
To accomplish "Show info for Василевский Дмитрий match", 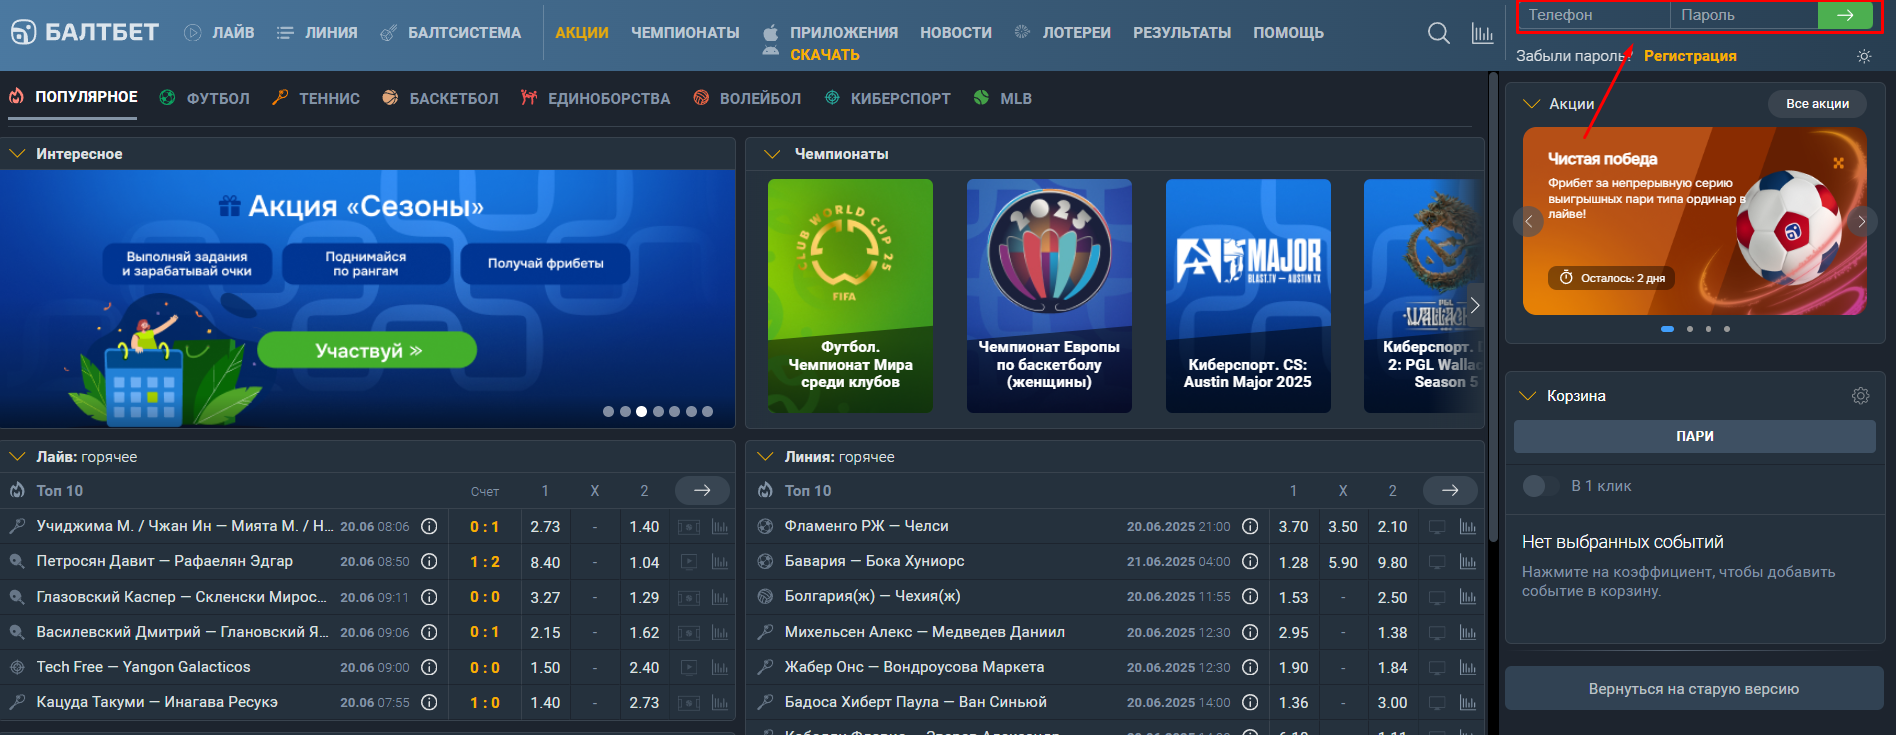I will pos(429,632).
